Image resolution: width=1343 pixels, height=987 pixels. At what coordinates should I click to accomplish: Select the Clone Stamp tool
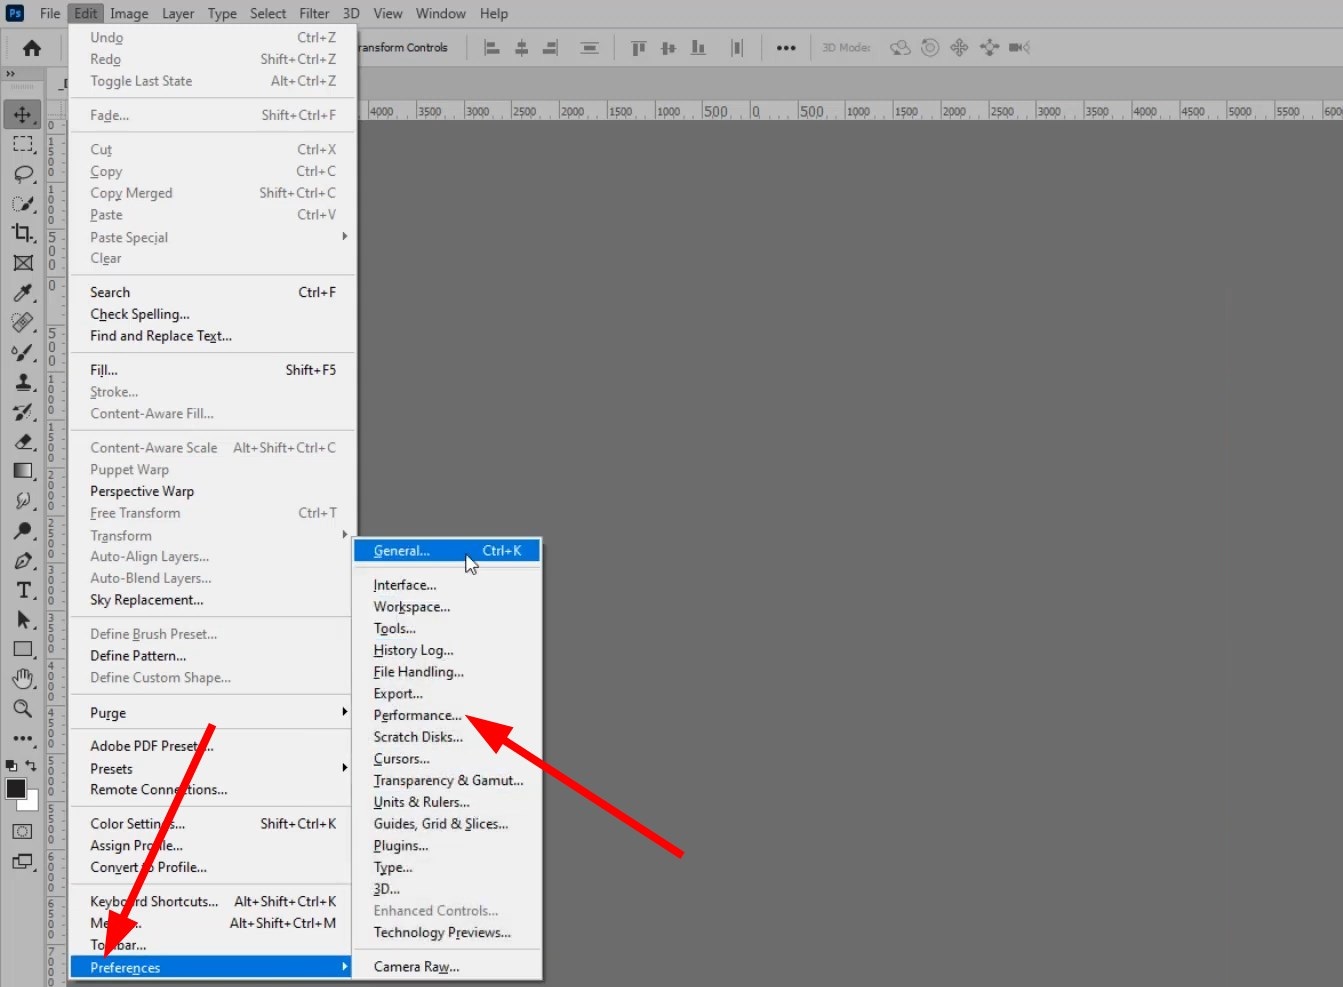(22, 382)
